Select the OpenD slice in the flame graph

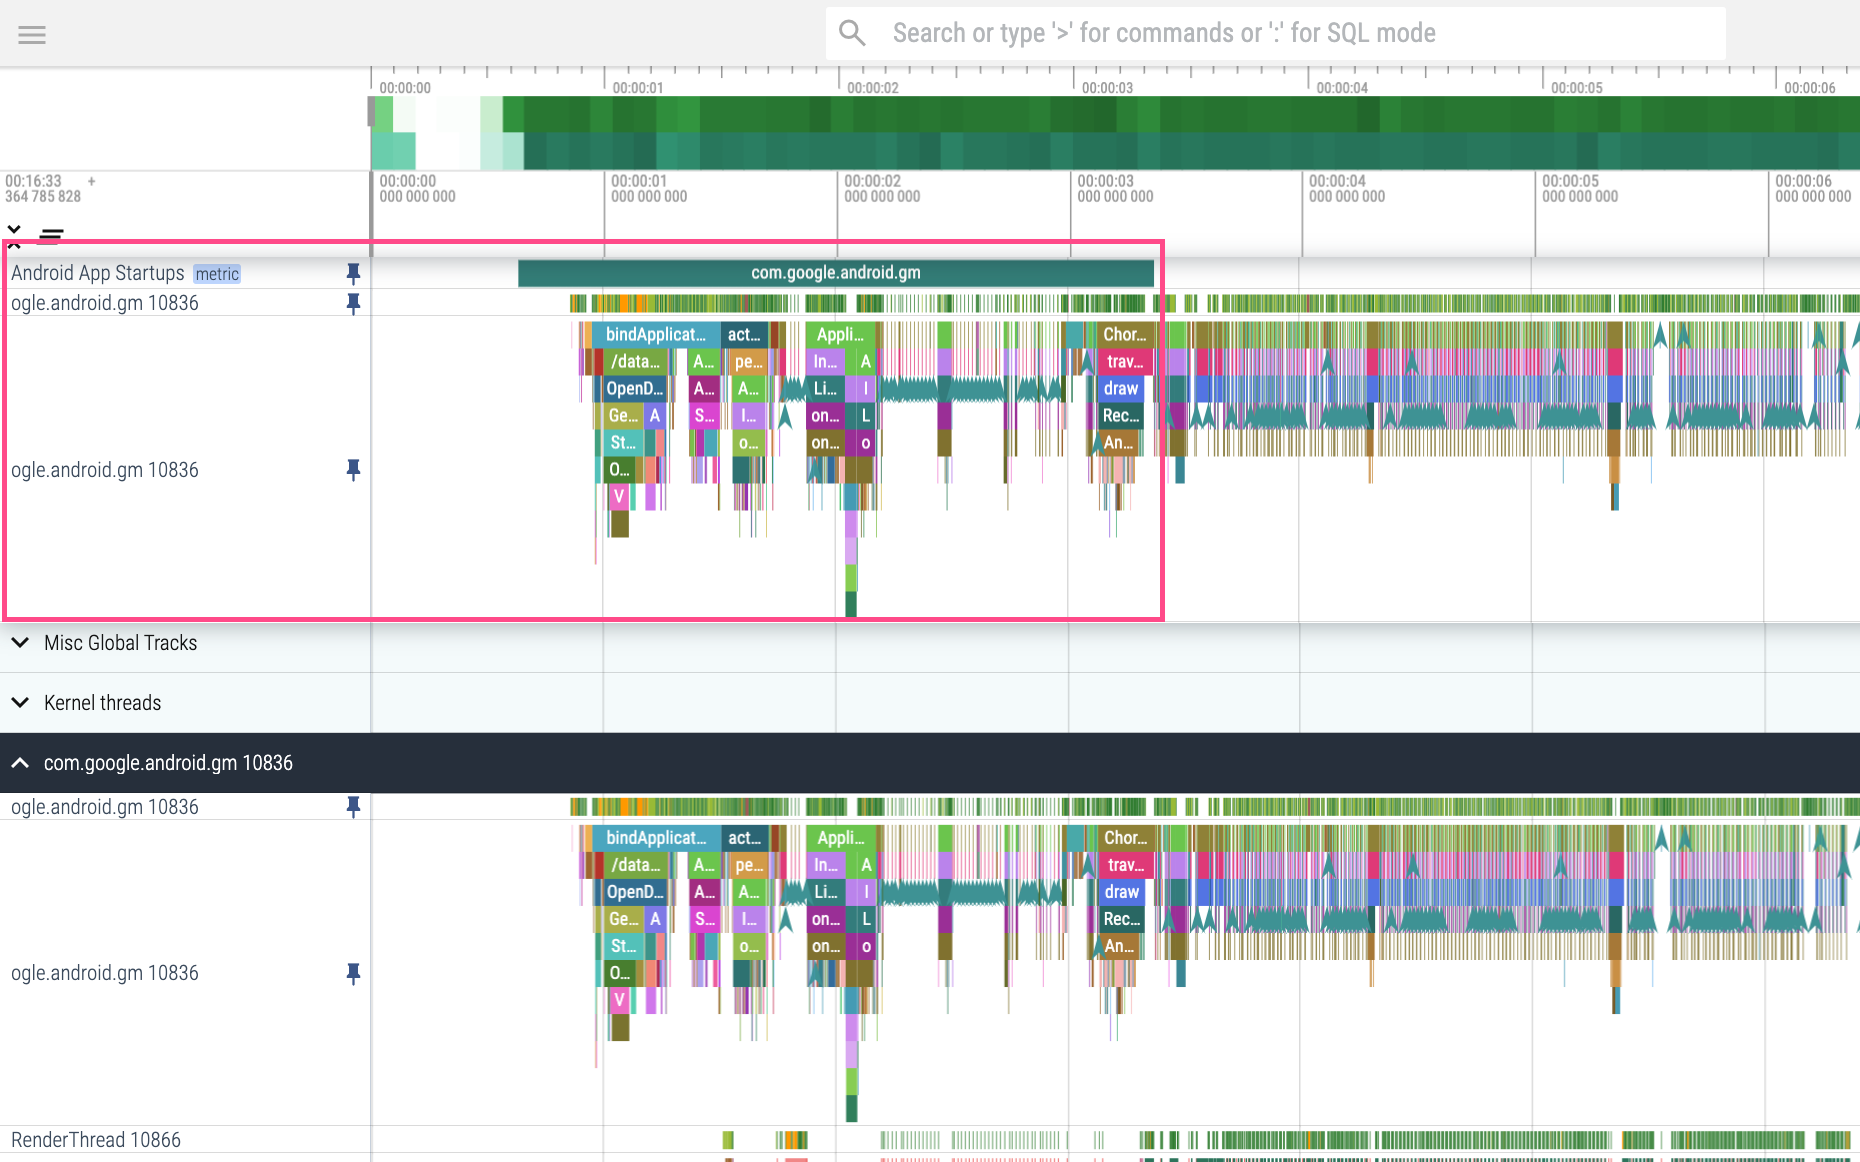(x=633, y=388)
